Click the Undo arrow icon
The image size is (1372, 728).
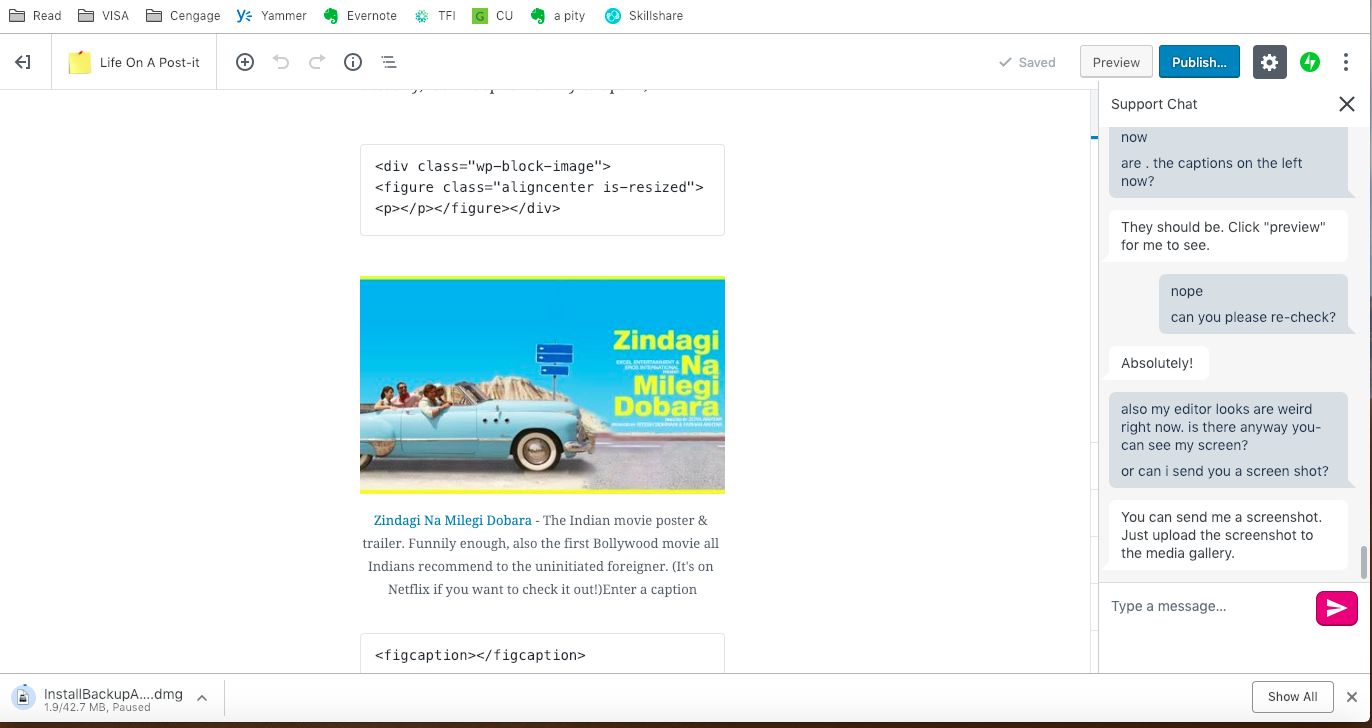tap(281, 62)
